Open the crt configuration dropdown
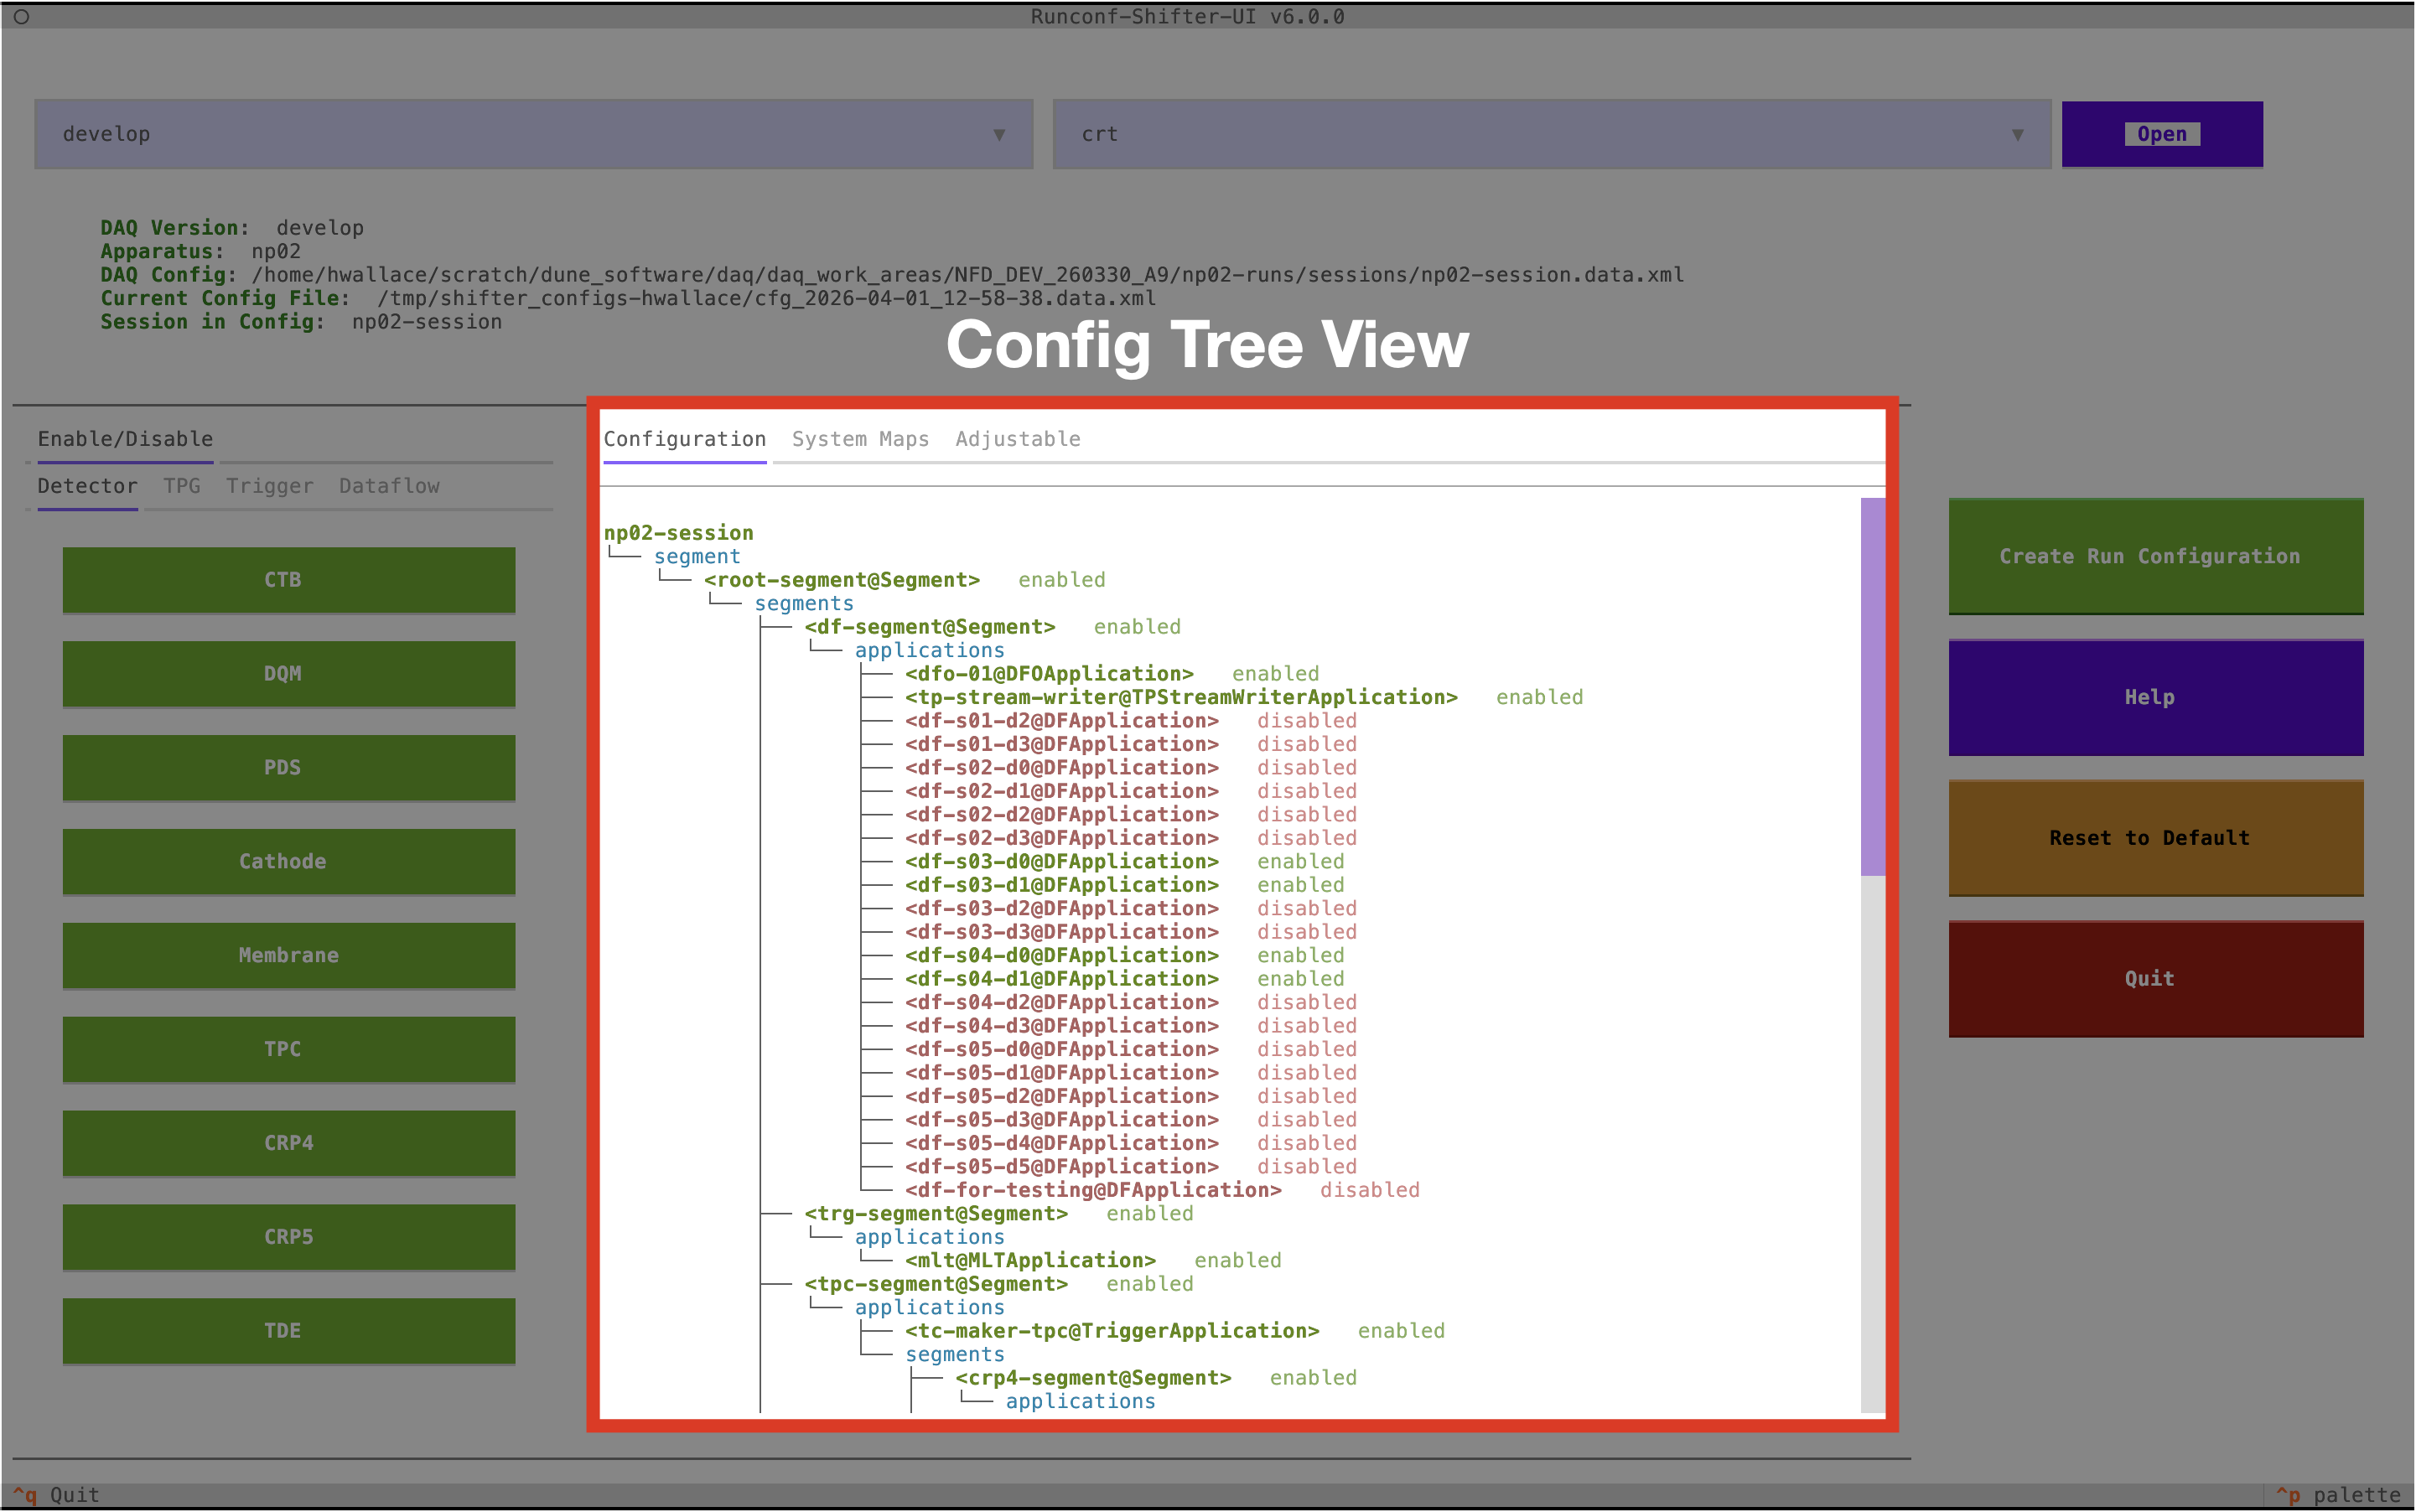This screenshot has width=2416, height=1512. [1551, 134]
